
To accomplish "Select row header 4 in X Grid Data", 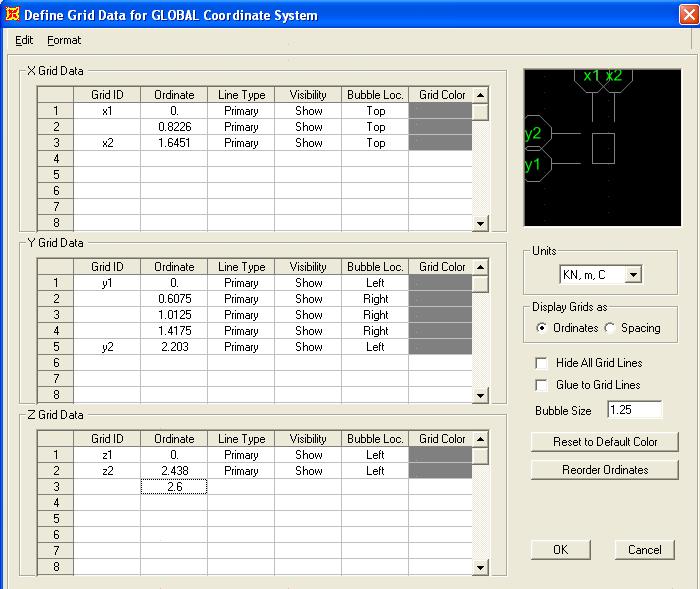I will pyautogui.click(x=56, y=159).
